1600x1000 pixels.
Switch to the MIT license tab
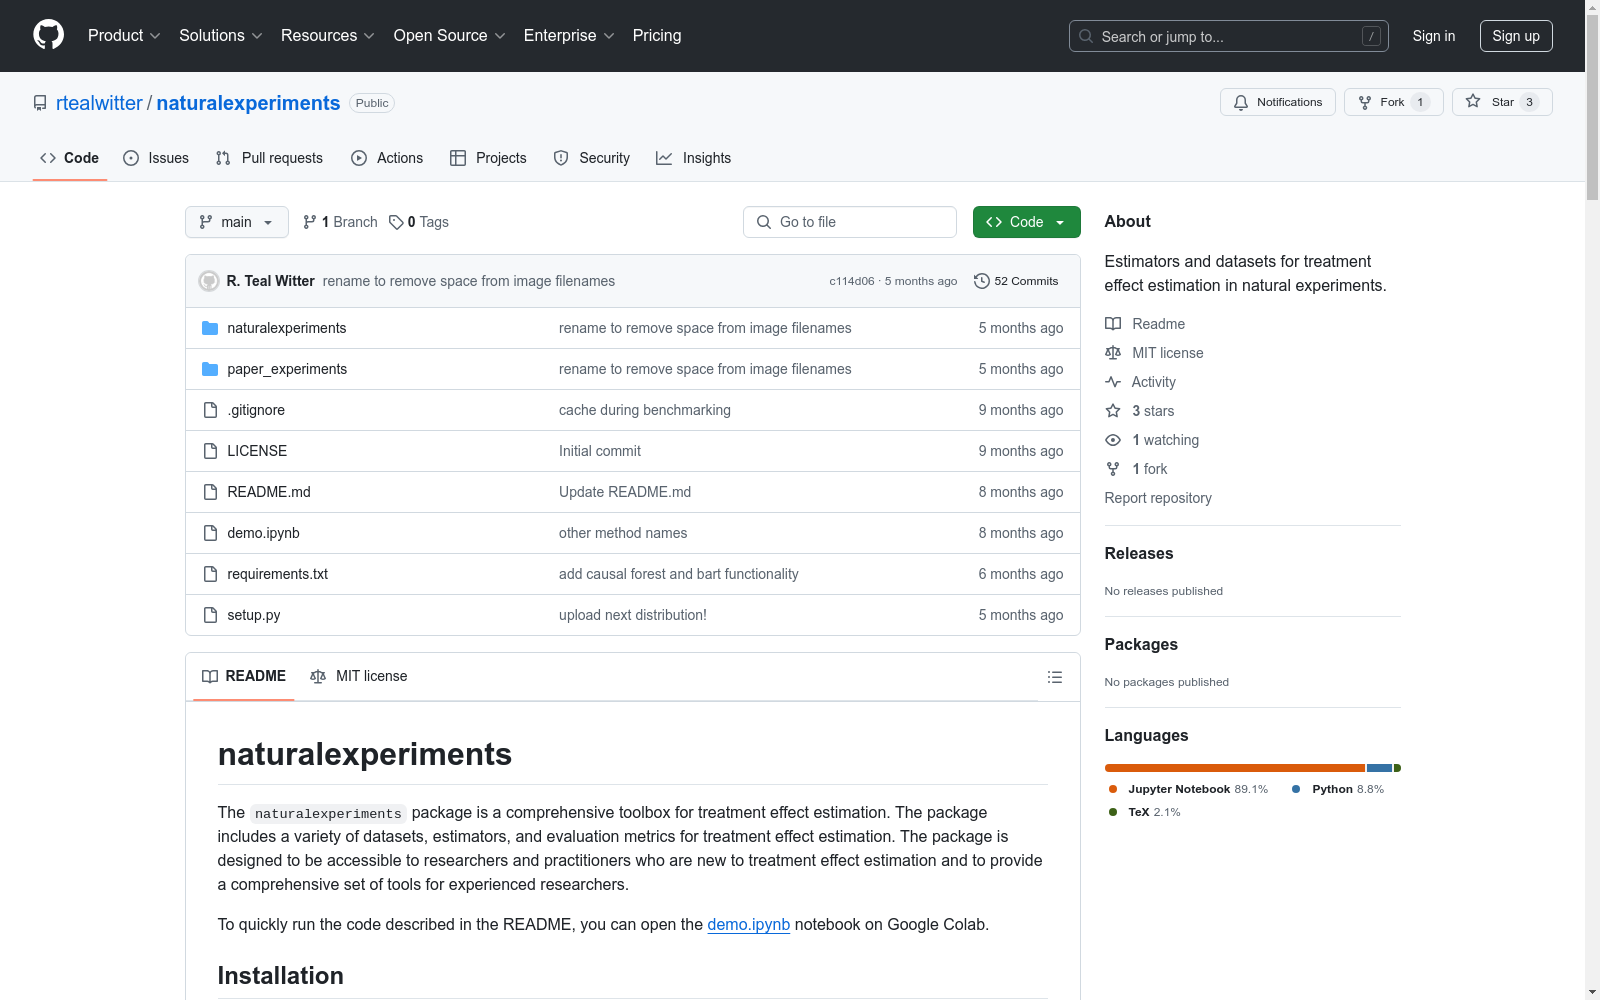359,676
